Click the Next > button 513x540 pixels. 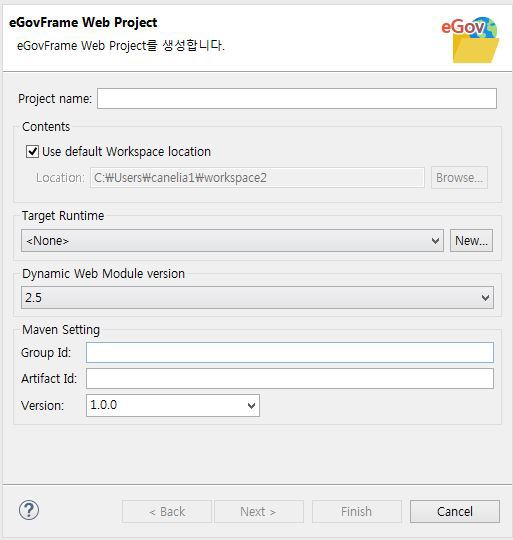(x=259, y=511)
